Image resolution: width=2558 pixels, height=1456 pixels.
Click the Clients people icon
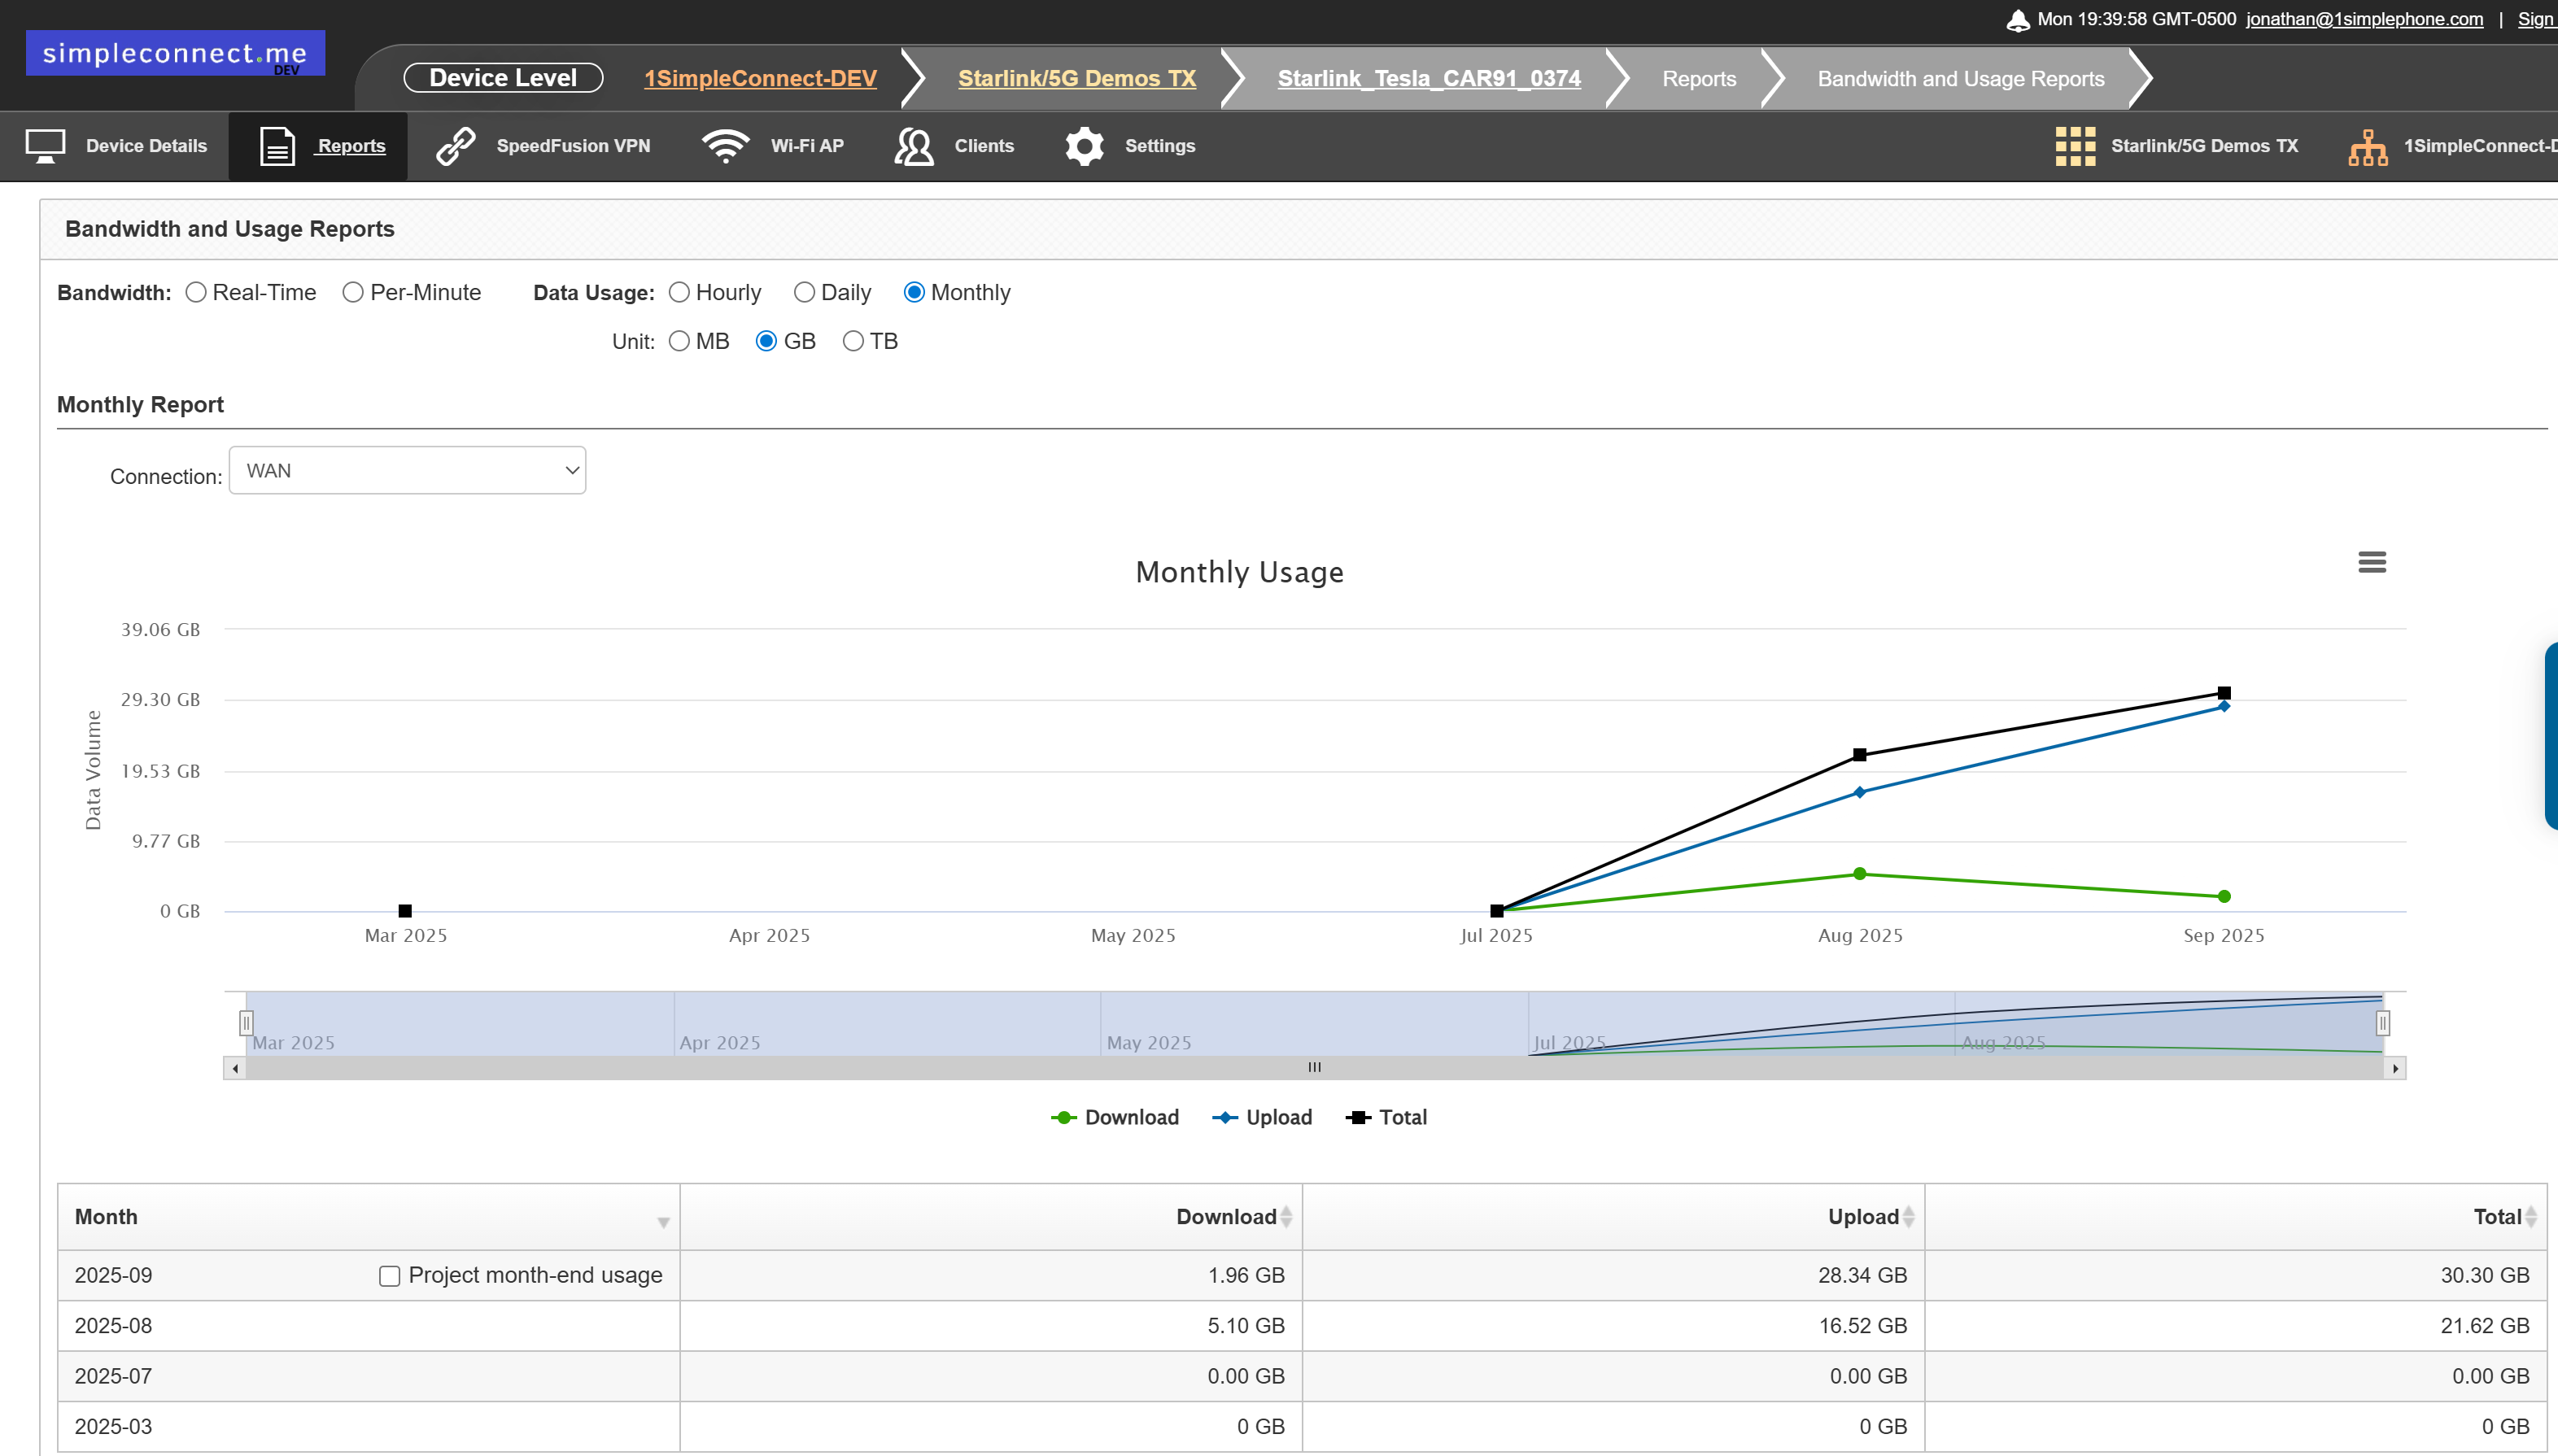(x=913, y=146)
